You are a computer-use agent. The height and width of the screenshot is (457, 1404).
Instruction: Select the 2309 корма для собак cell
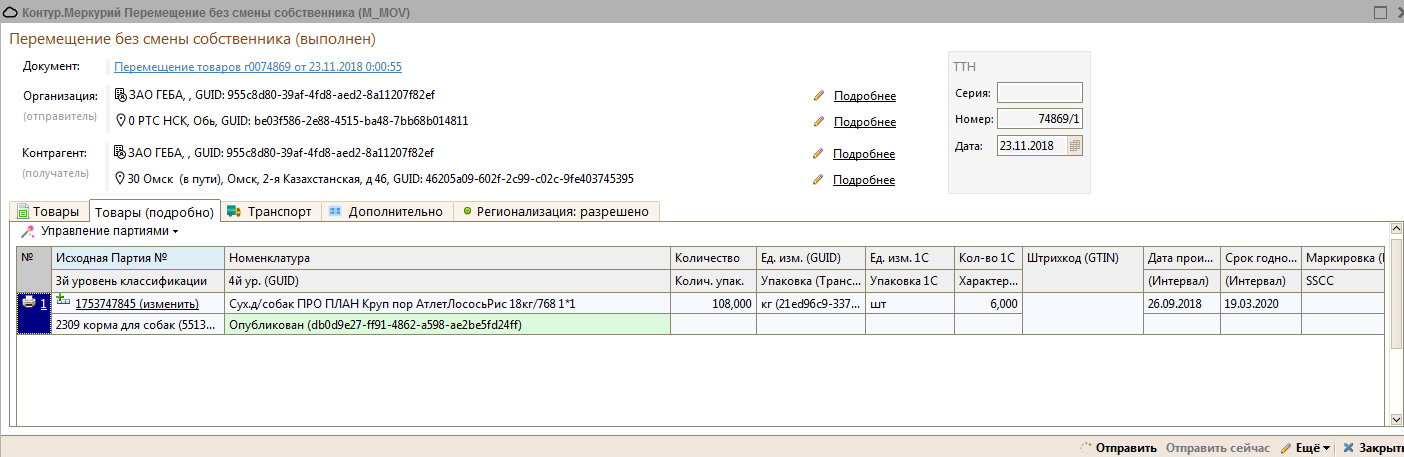(138, 324)
